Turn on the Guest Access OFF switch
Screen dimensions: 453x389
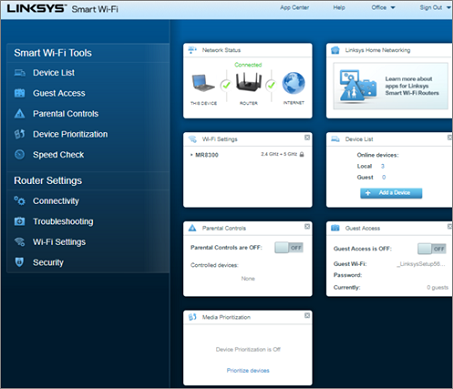(x=432, y=249)
